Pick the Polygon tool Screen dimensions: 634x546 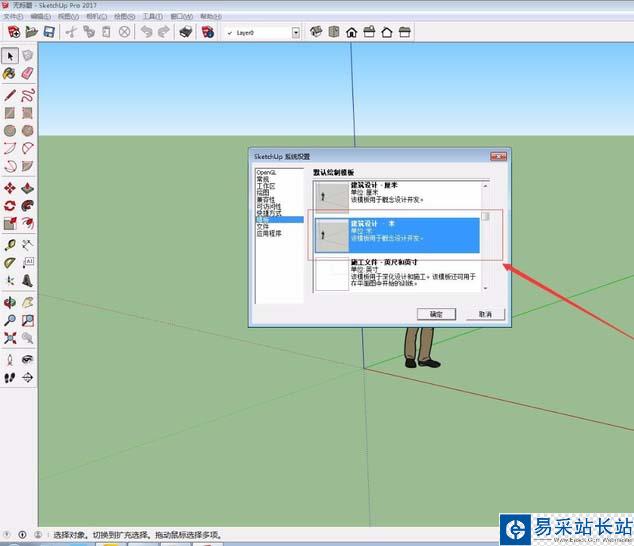(27, 131)
